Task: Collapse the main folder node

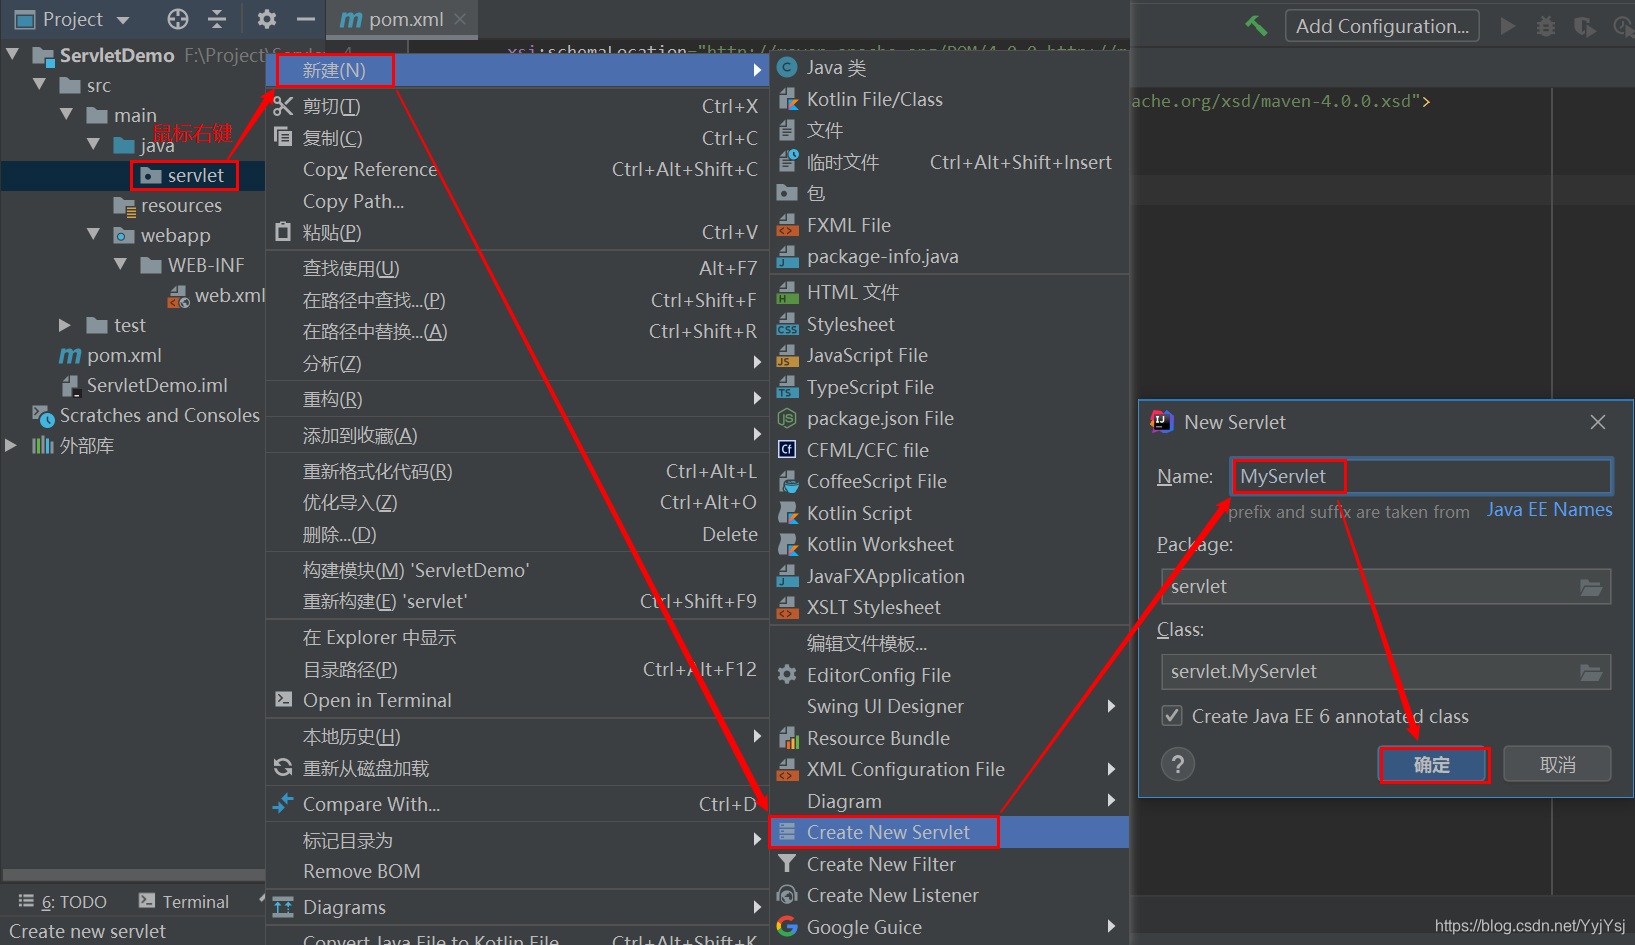Action: point(66,114)
